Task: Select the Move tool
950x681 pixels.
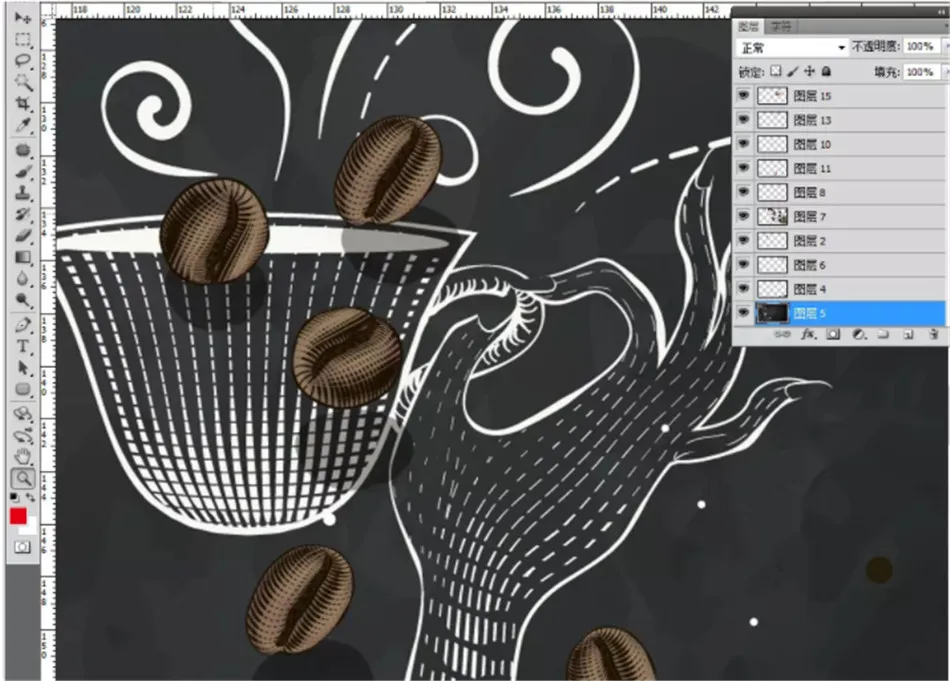Action: click(x=23, y=18)
